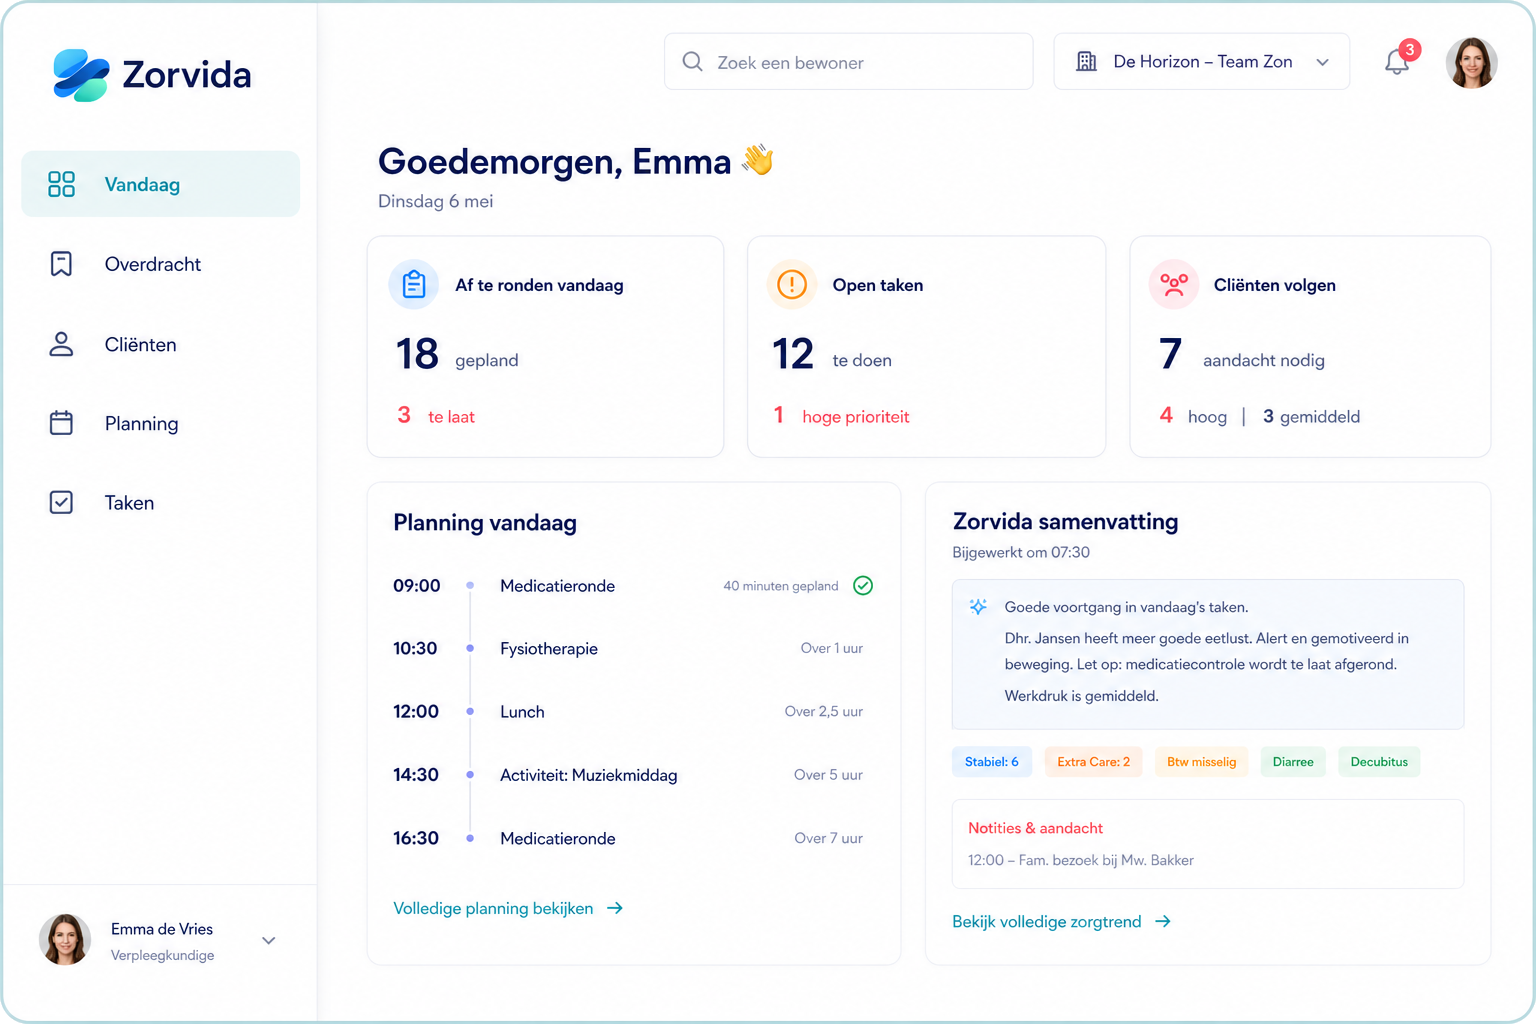Image resolution: width=1536 pixels, height=1024 pixels.
Task: Click the 10:30 timeline dot for Fysiotherapie
Action: (x=470, y=648)
